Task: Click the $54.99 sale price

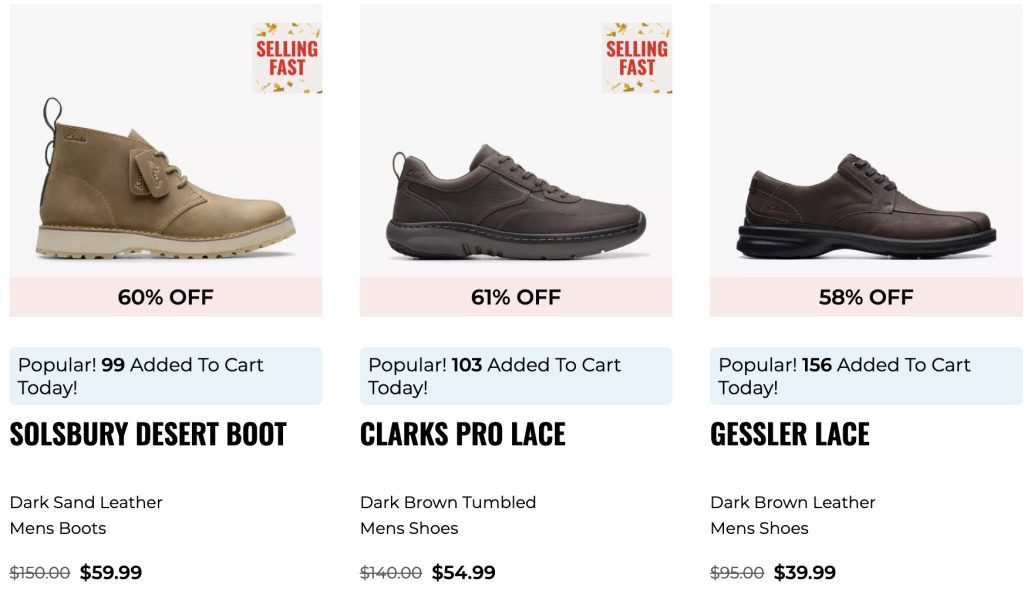Action: pos(464,573)
